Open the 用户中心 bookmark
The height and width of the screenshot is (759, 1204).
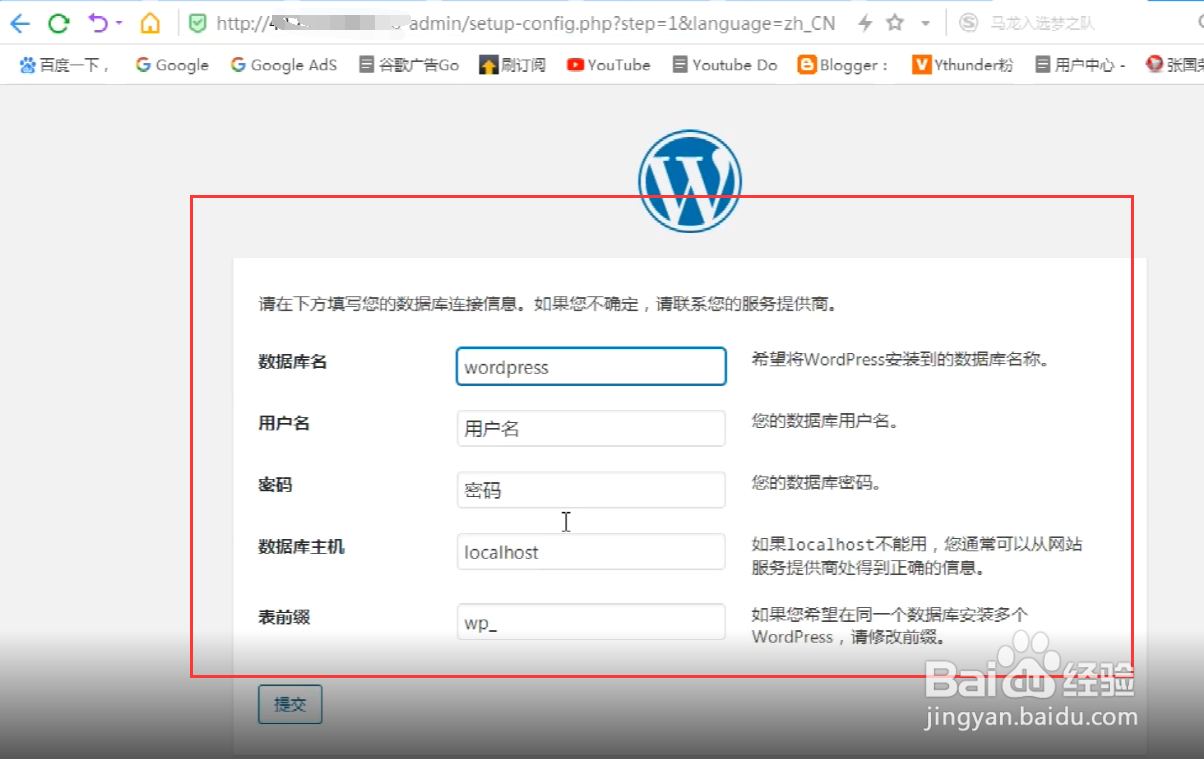click(1080, 65)
